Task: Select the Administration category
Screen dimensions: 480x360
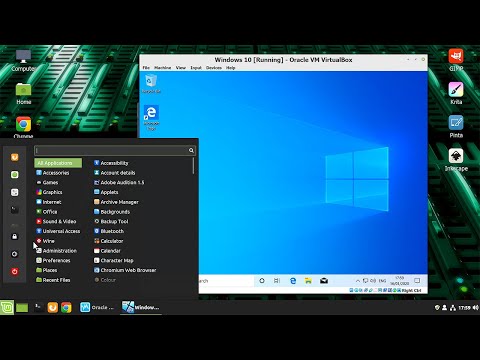Action: click(x=56, y=251)
